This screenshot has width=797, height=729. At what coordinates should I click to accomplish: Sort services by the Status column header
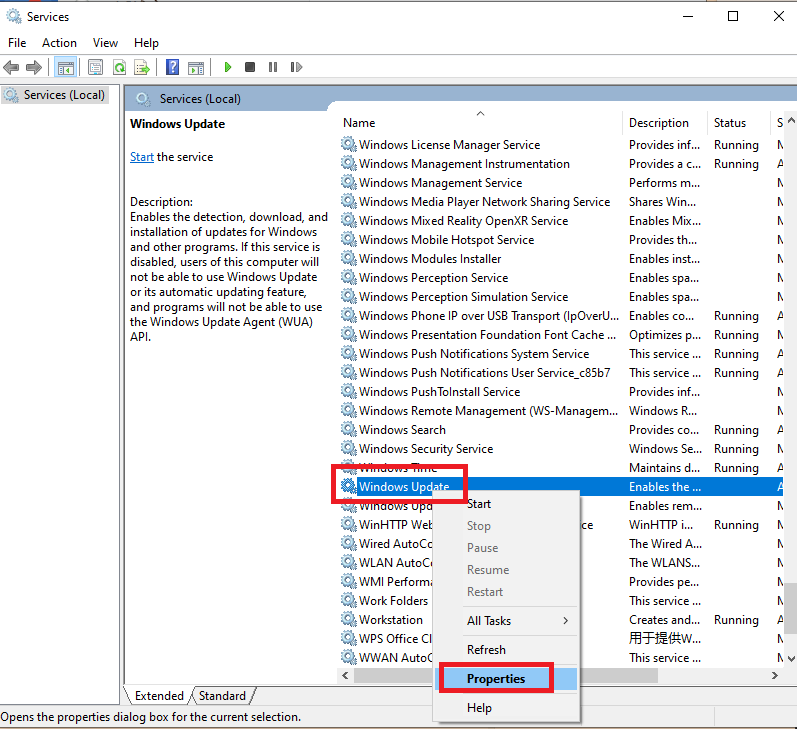(x=730, y=123)
